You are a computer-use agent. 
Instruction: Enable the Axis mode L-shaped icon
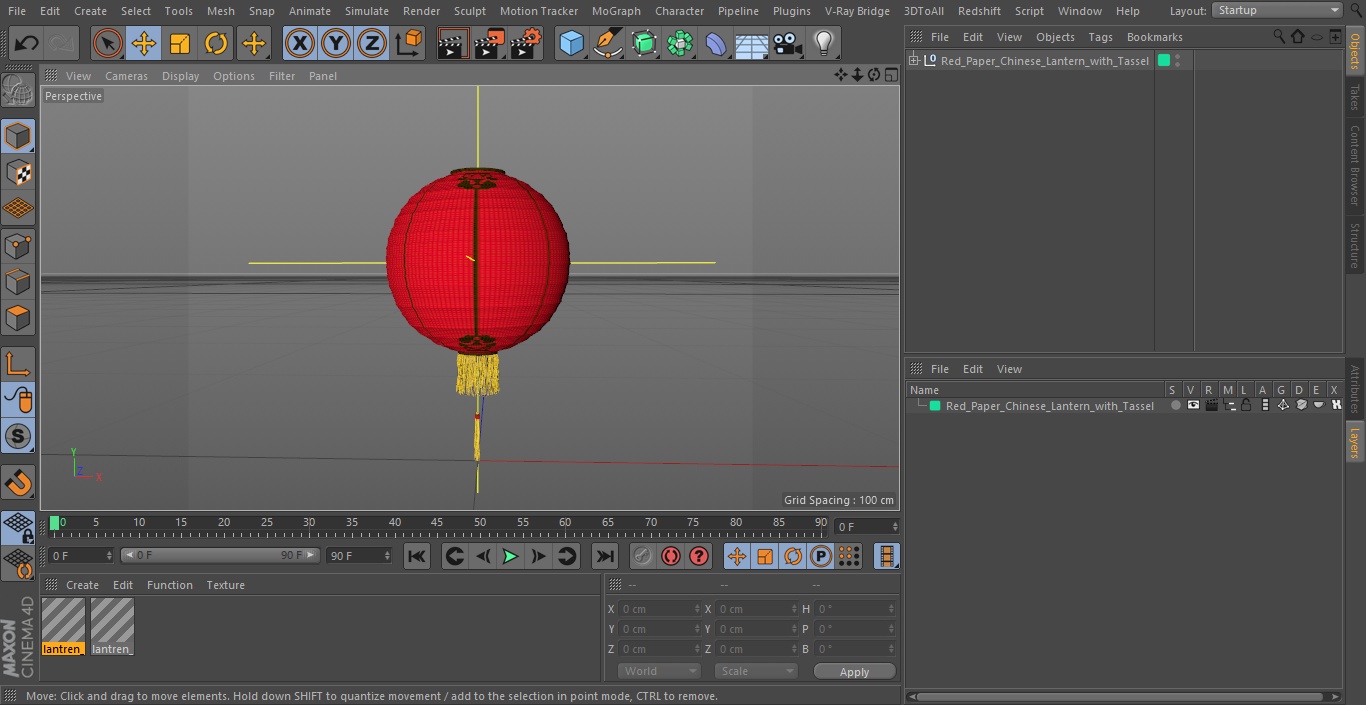(x=18, y=363)
